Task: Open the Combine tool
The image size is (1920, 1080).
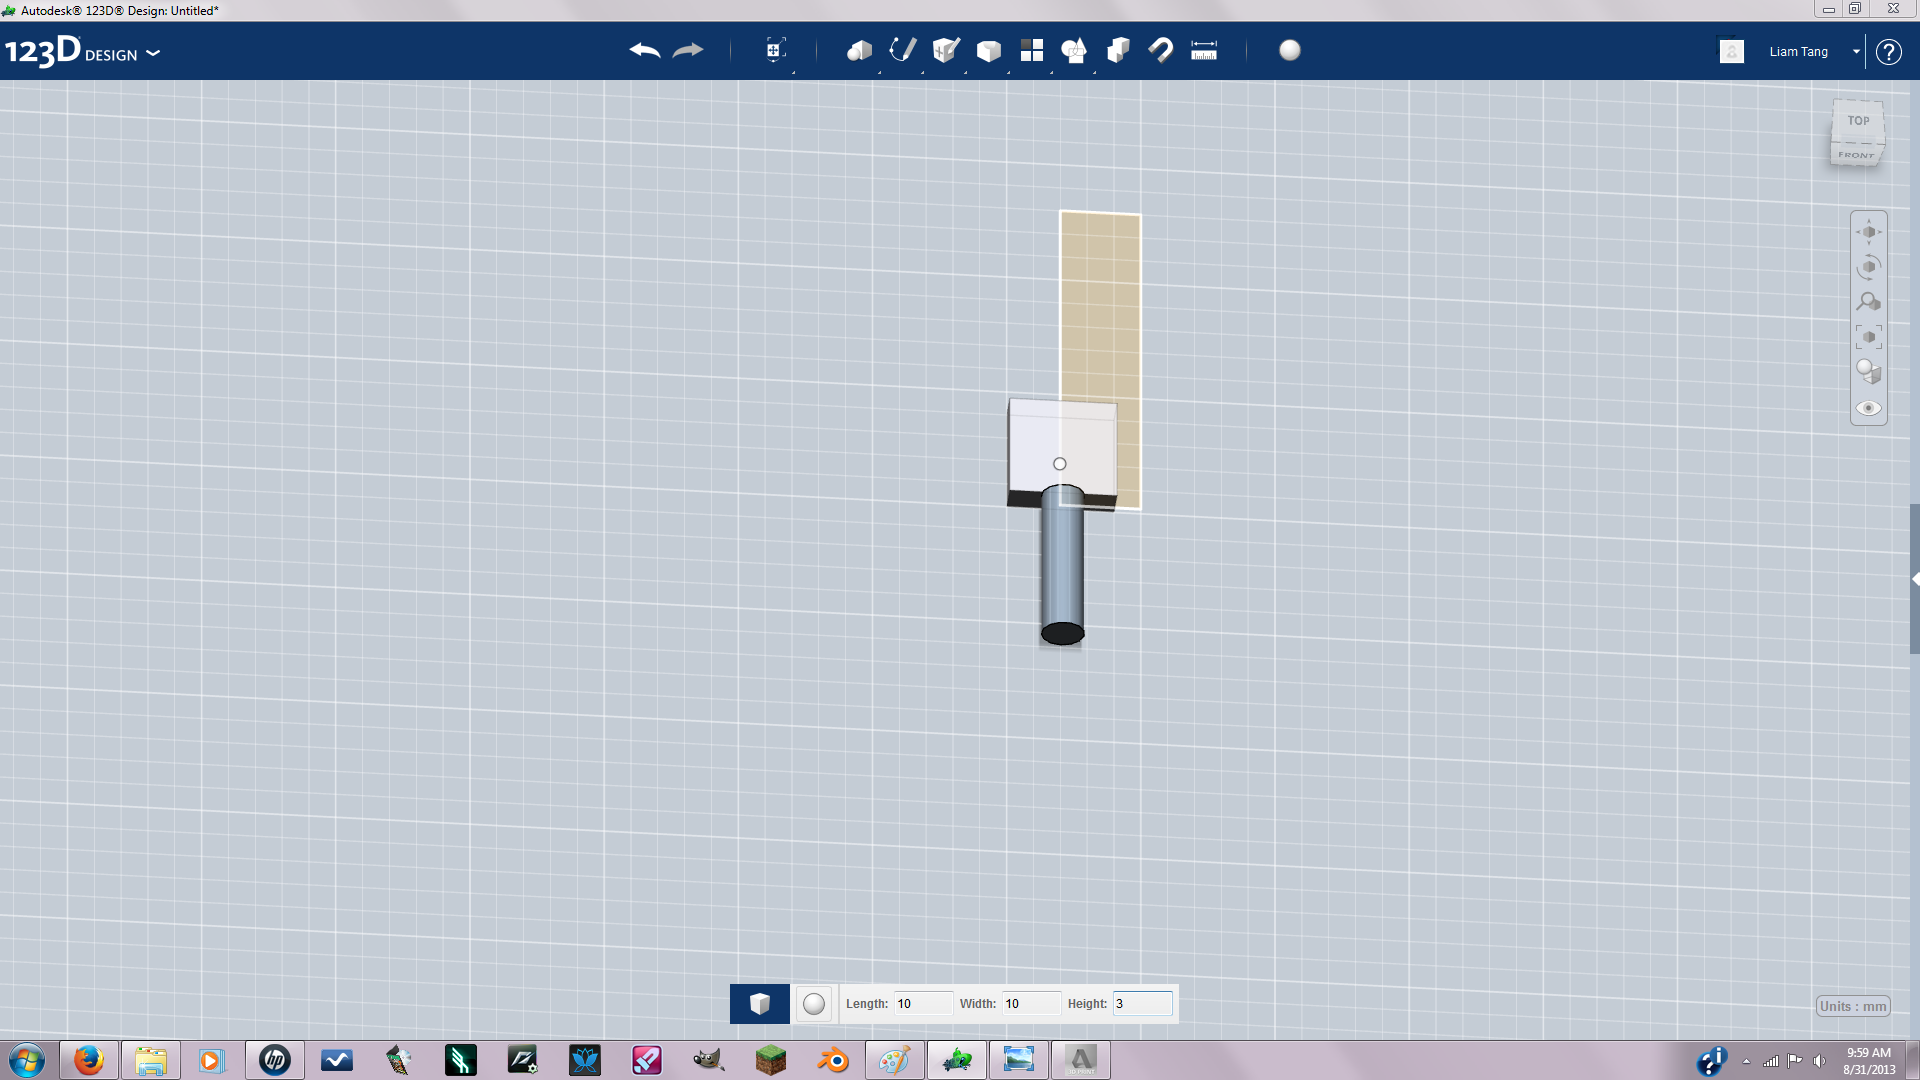Action: pos(1118,50)
